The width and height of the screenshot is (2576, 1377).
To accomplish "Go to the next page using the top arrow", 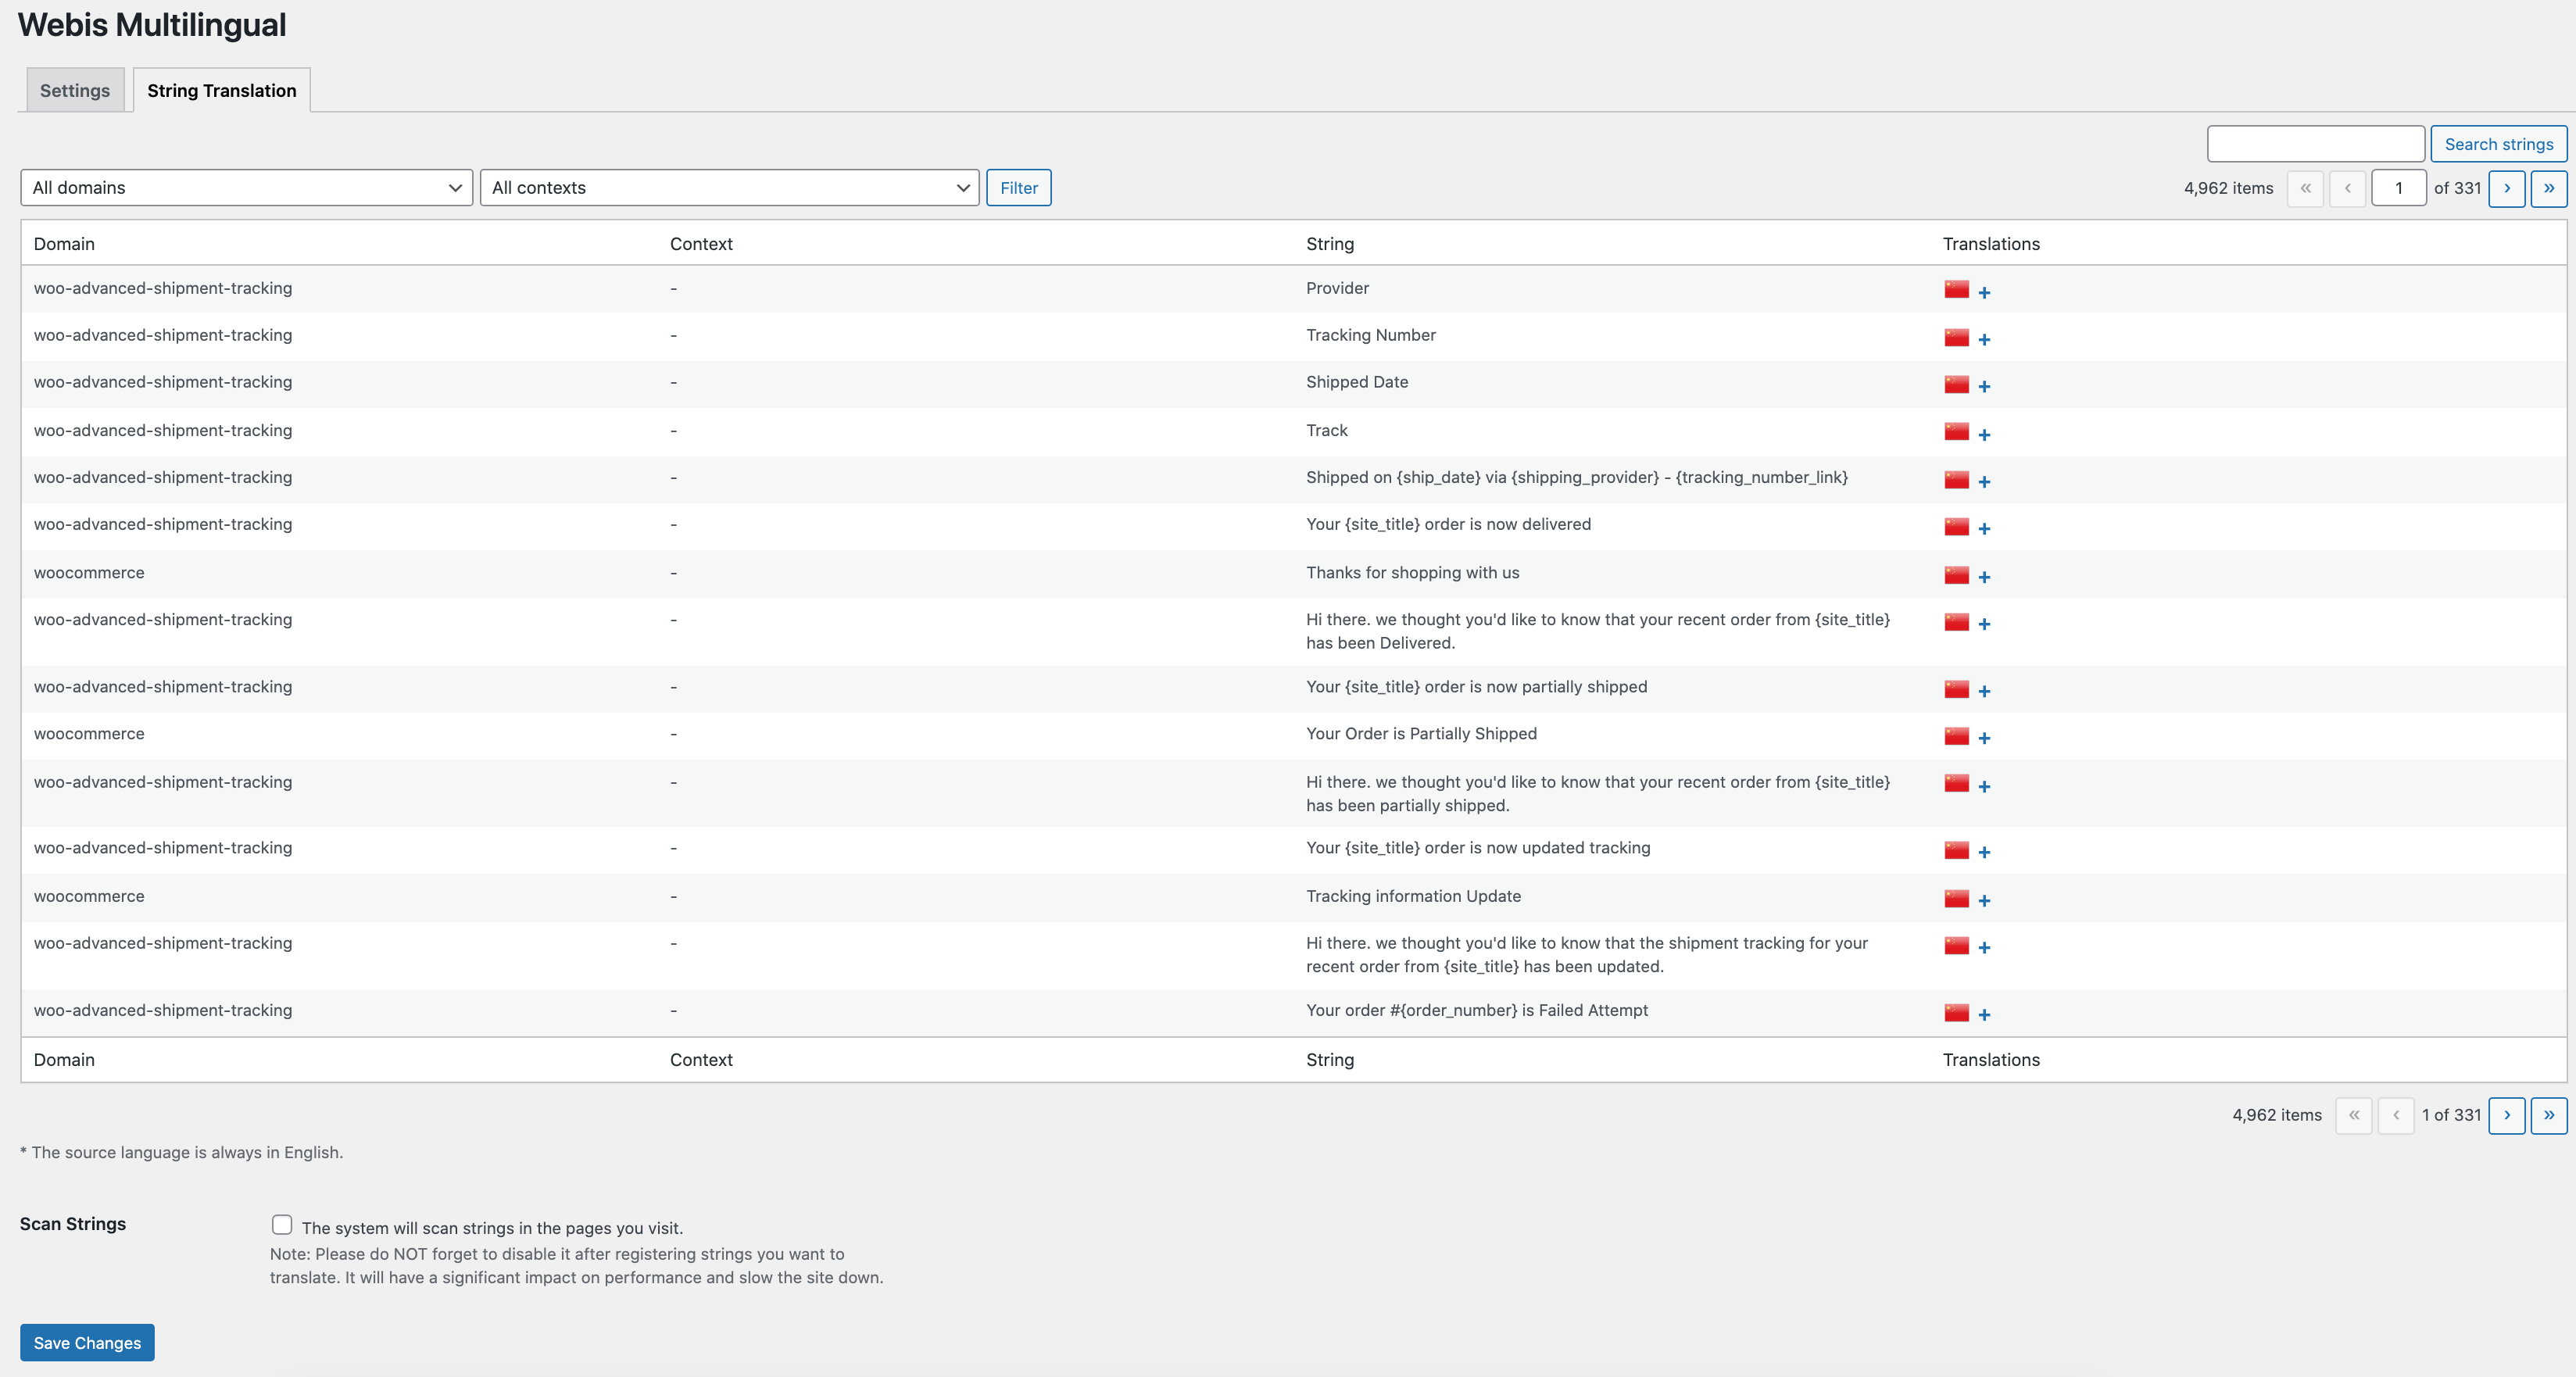I will [x=2507, y=188].
